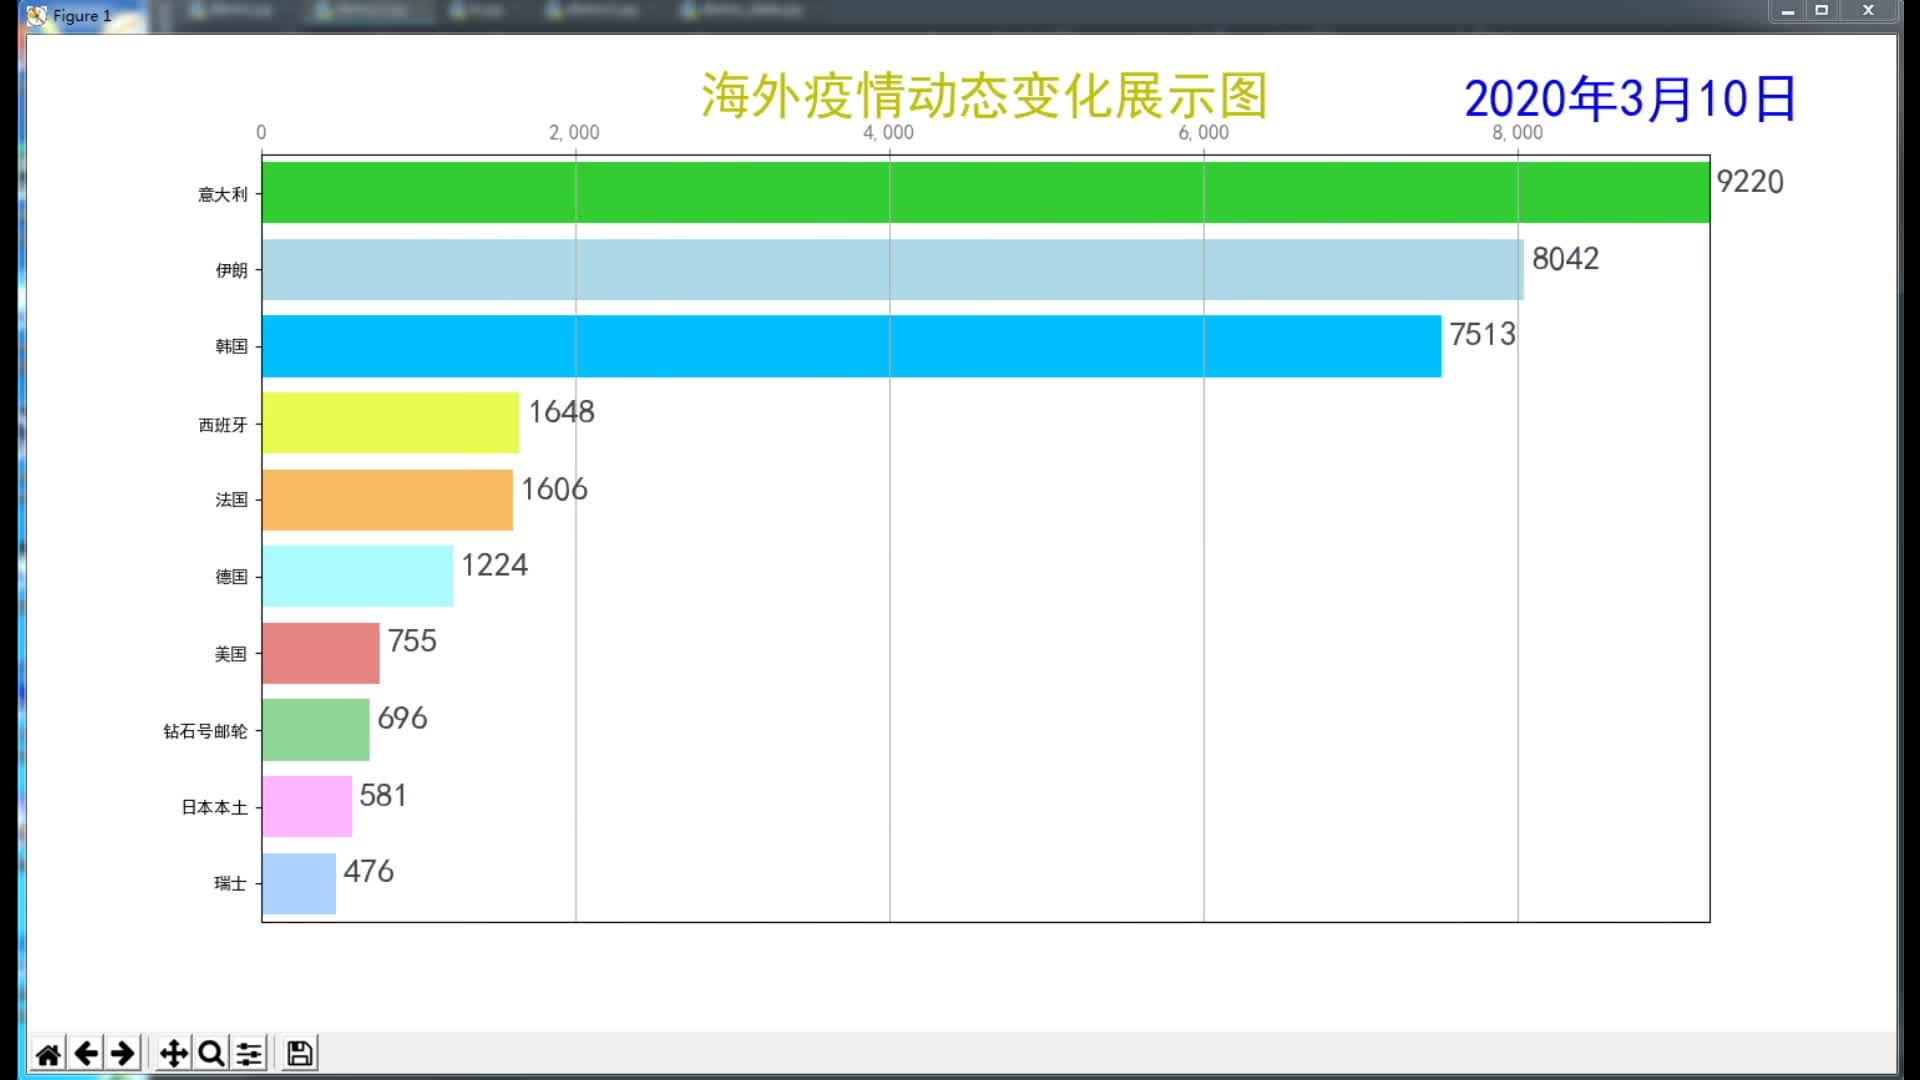Click the orange 法国 bar
1920x1080 pixels.
click(x=388, y=500)
